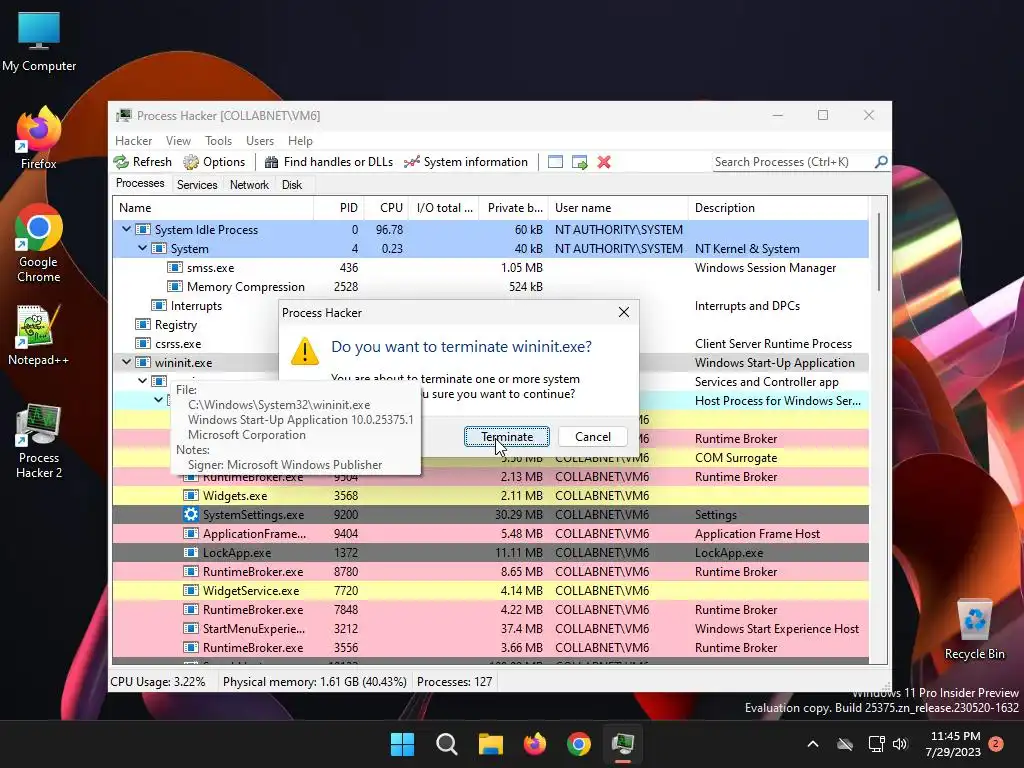
Task: Open the View menu
Action: pyautogui.click(x=178, y=140)
